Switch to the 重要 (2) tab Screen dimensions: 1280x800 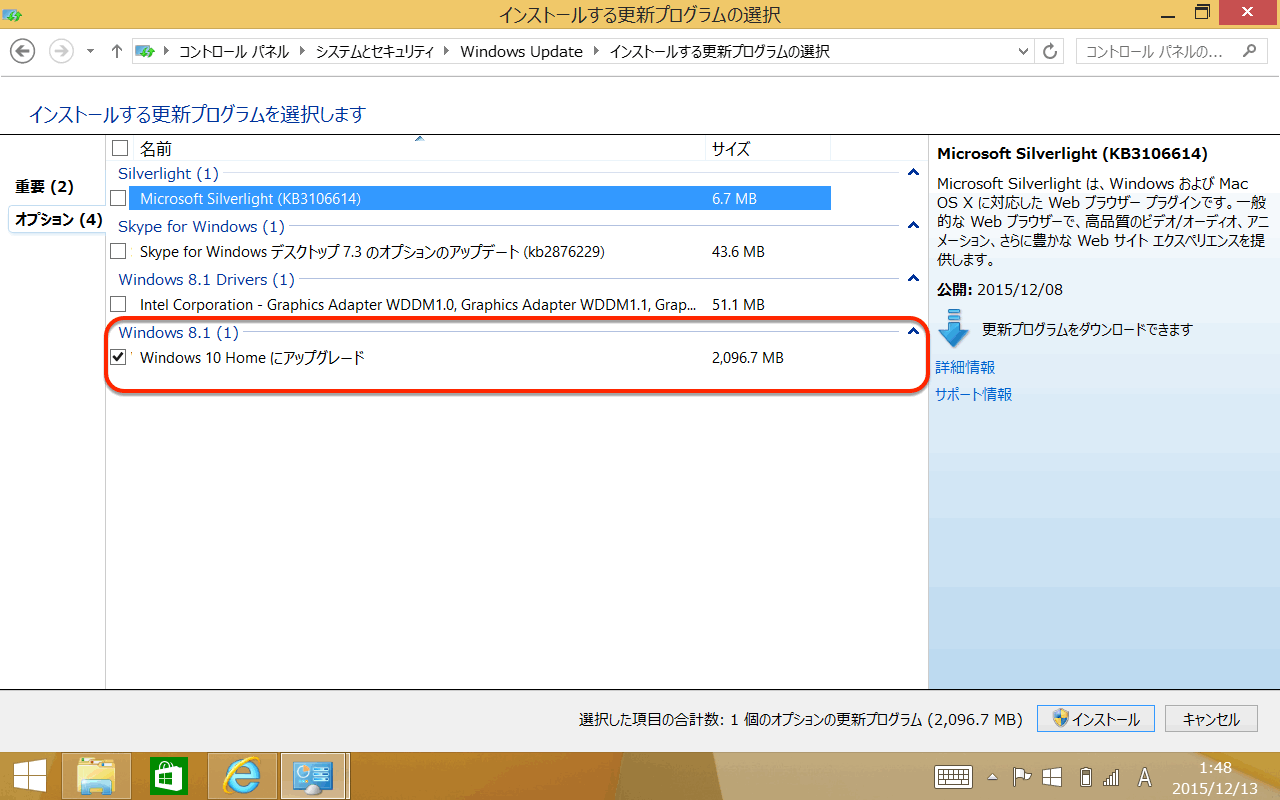(x=45, y=187)
